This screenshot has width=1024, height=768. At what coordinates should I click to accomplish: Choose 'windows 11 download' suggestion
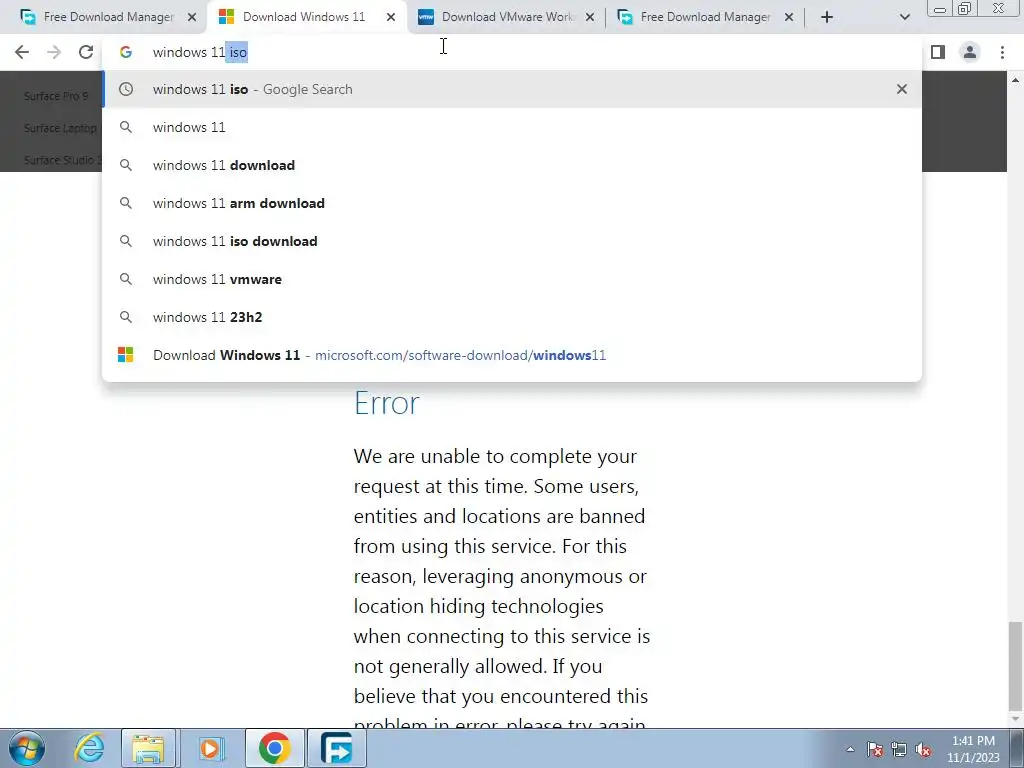coord(512,165)
